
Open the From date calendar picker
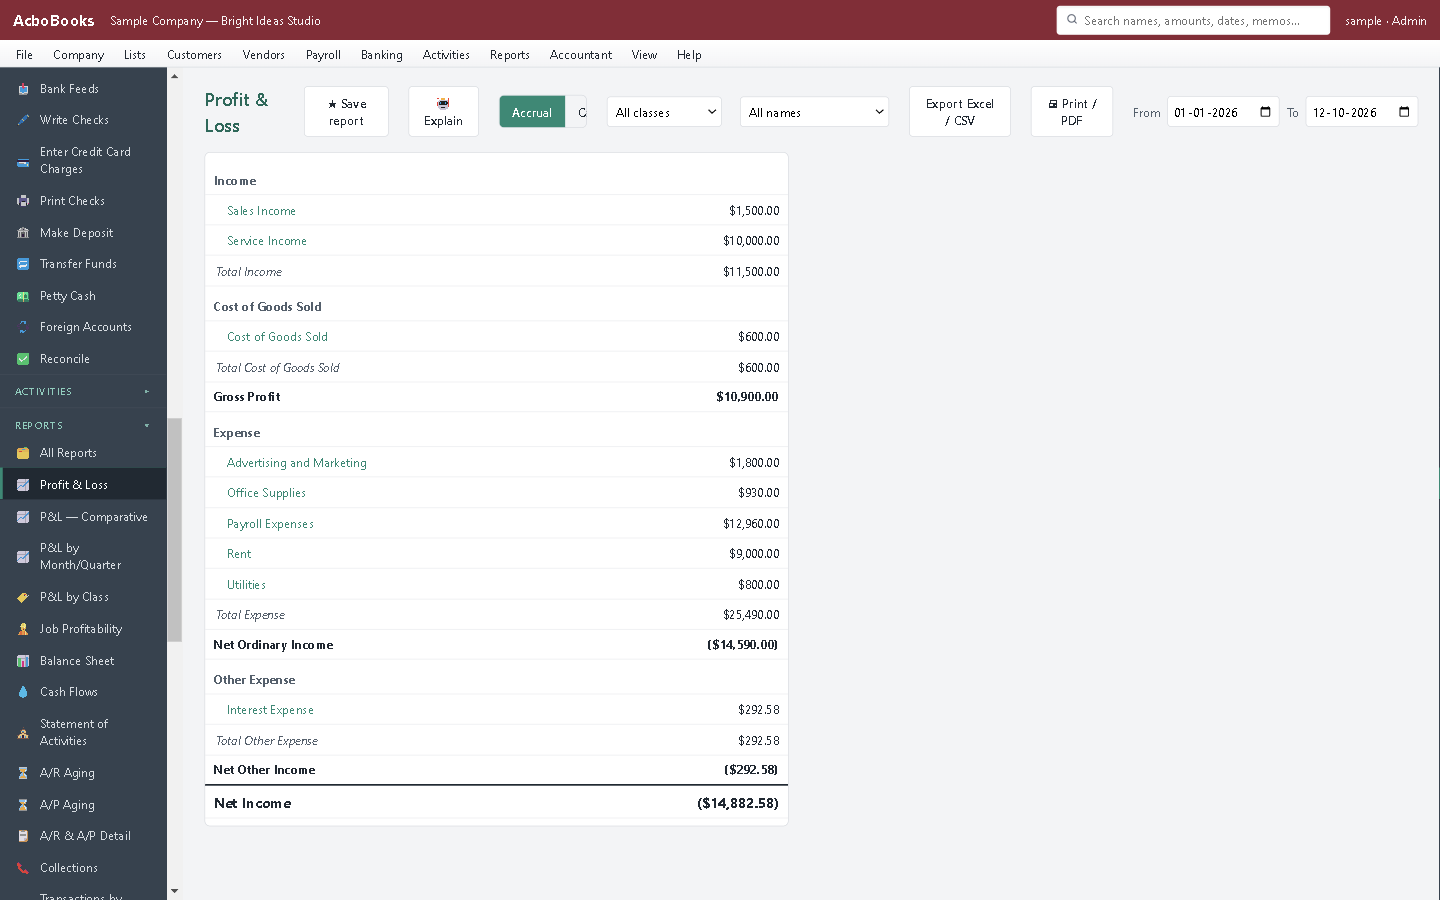pyautogui.click(x=1265, y=112)
